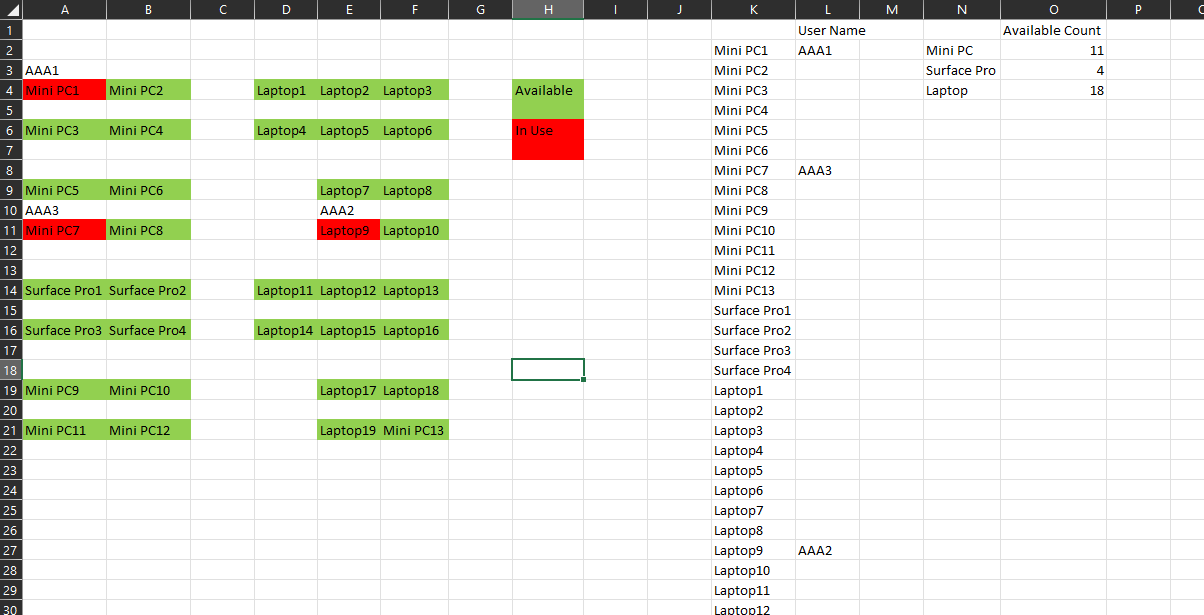Viewport: 1204px width, 615px height.
Task: Select Mini PC7 in the column K list
Action: pos(753,170)
